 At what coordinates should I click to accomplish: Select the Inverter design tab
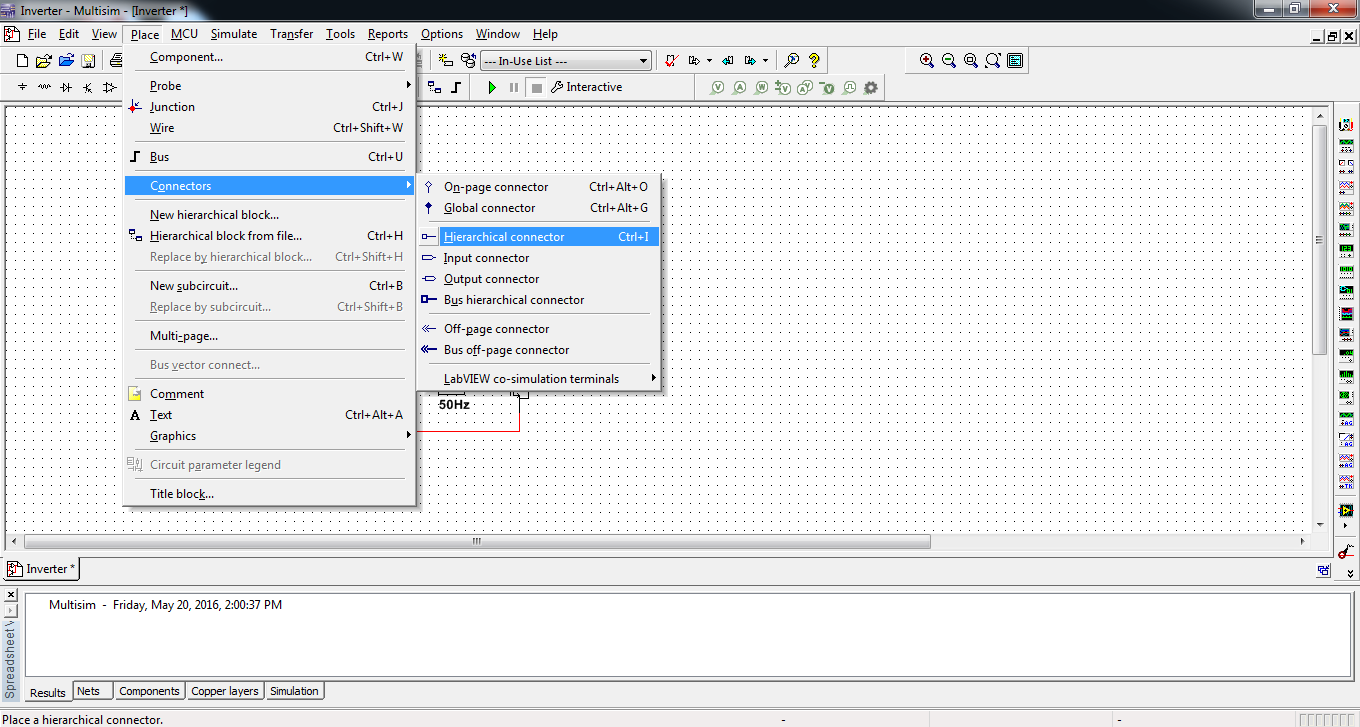pos(42,569)
